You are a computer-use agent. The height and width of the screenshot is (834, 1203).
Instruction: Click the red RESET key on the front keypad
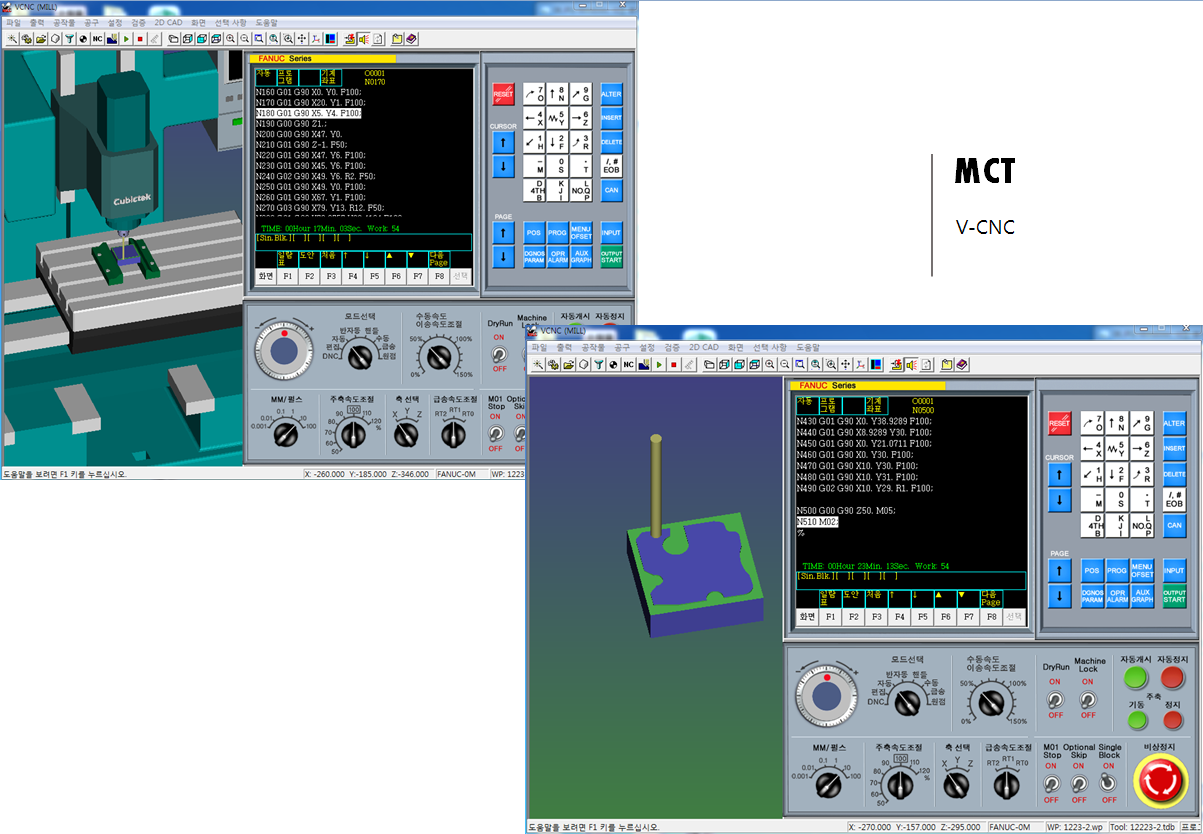(x=1059, y=423)
